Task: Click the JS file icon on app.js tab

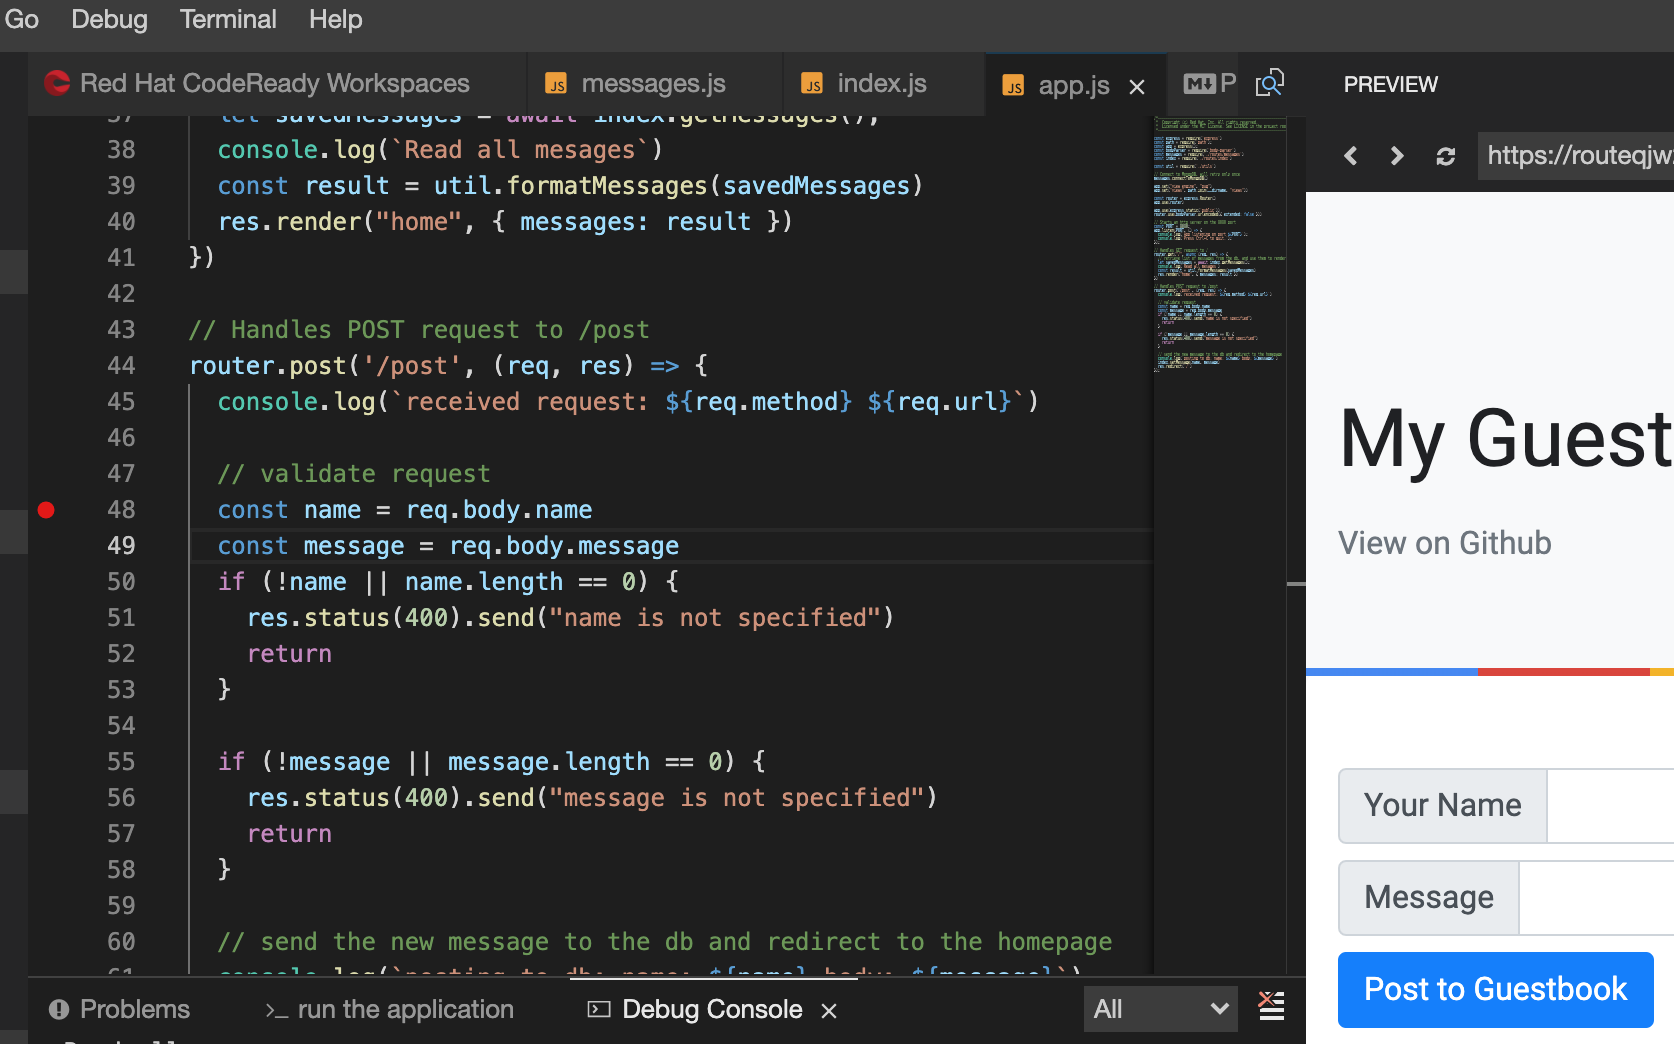Action: [x=1014, y=86]
